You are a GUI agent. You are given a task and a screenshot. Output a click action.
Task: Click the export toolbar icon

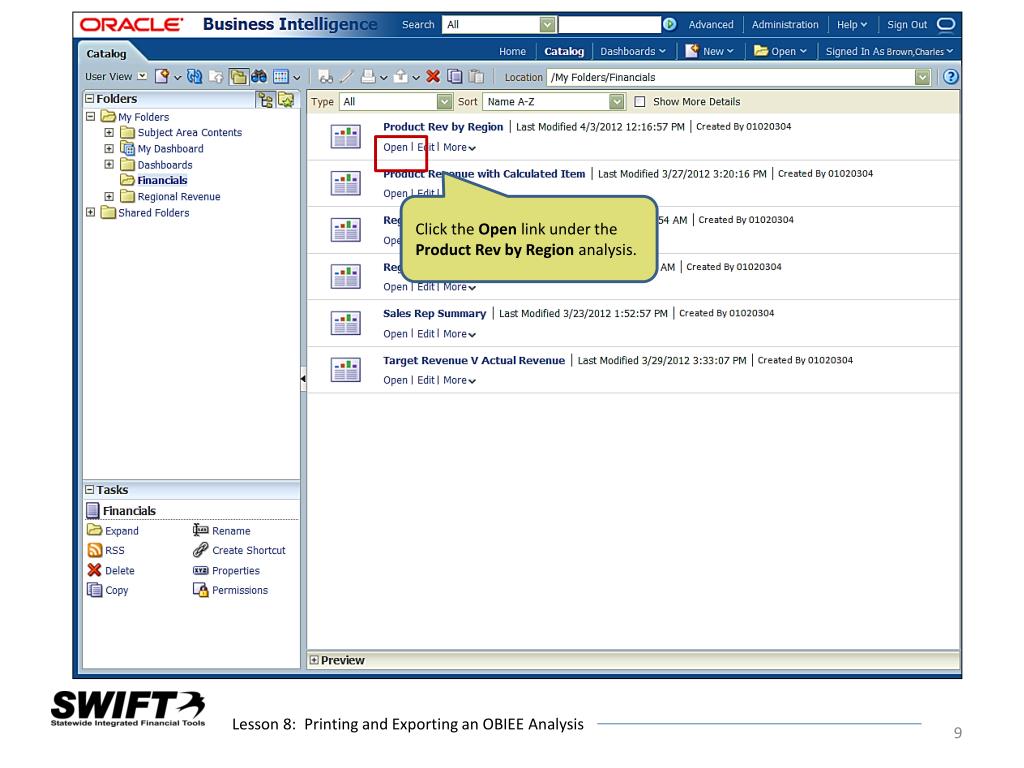click(x=401, y=76)
